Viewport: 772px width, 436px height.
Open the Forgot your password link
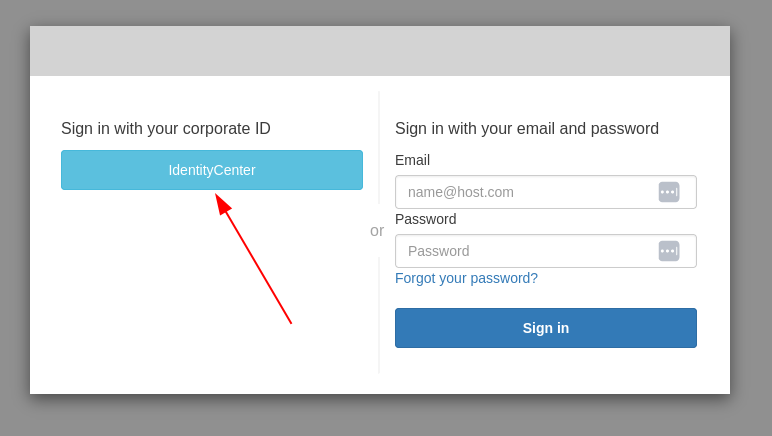coord(466,278)
